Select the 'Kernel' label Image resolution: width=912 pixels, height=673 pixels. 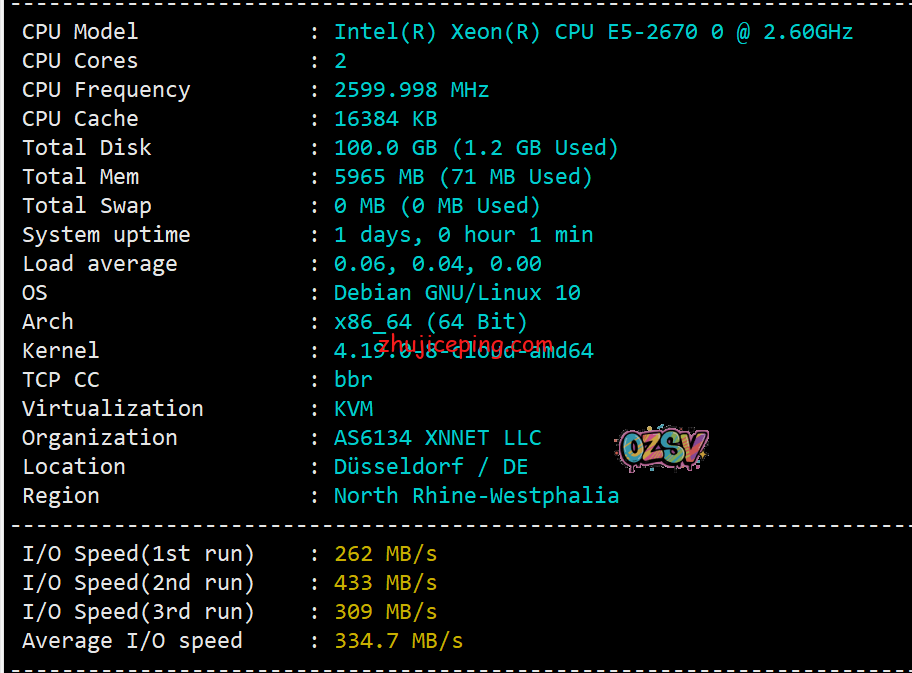[x=60, y=351]
